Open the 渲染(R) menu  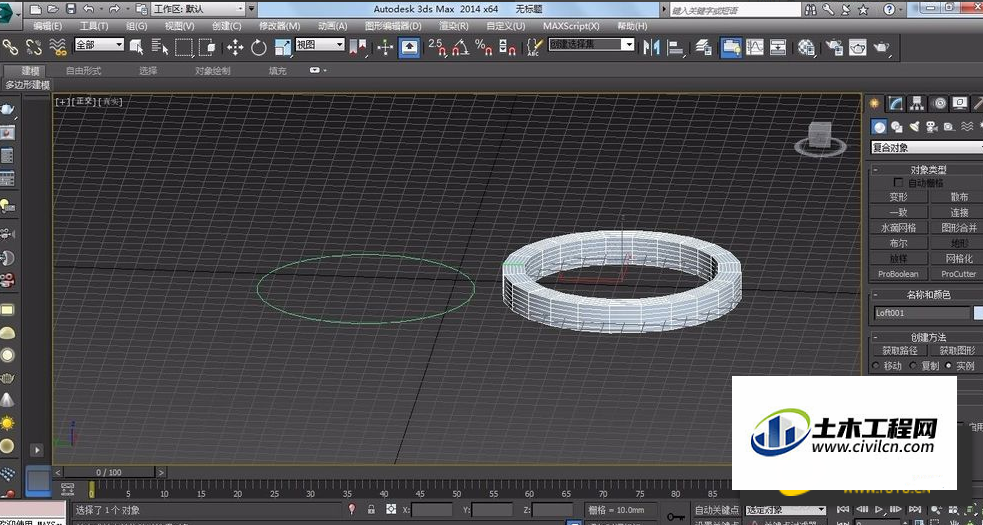(454, 26)
